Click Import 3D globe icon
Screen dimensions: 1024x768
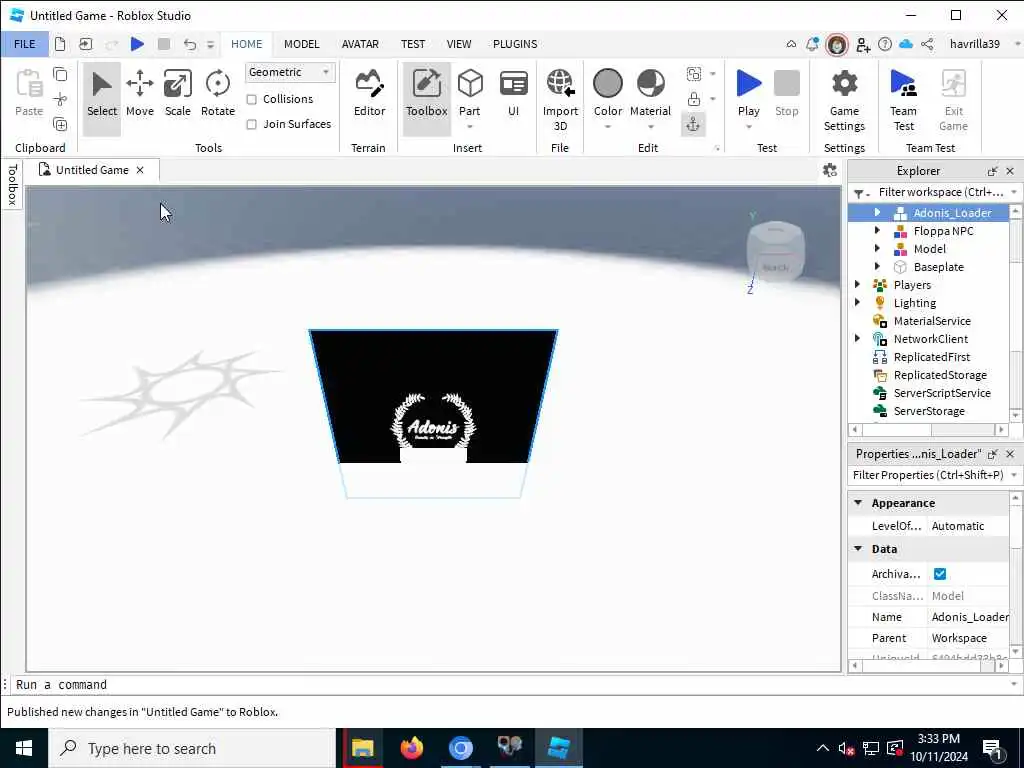[x=560, y=84]
